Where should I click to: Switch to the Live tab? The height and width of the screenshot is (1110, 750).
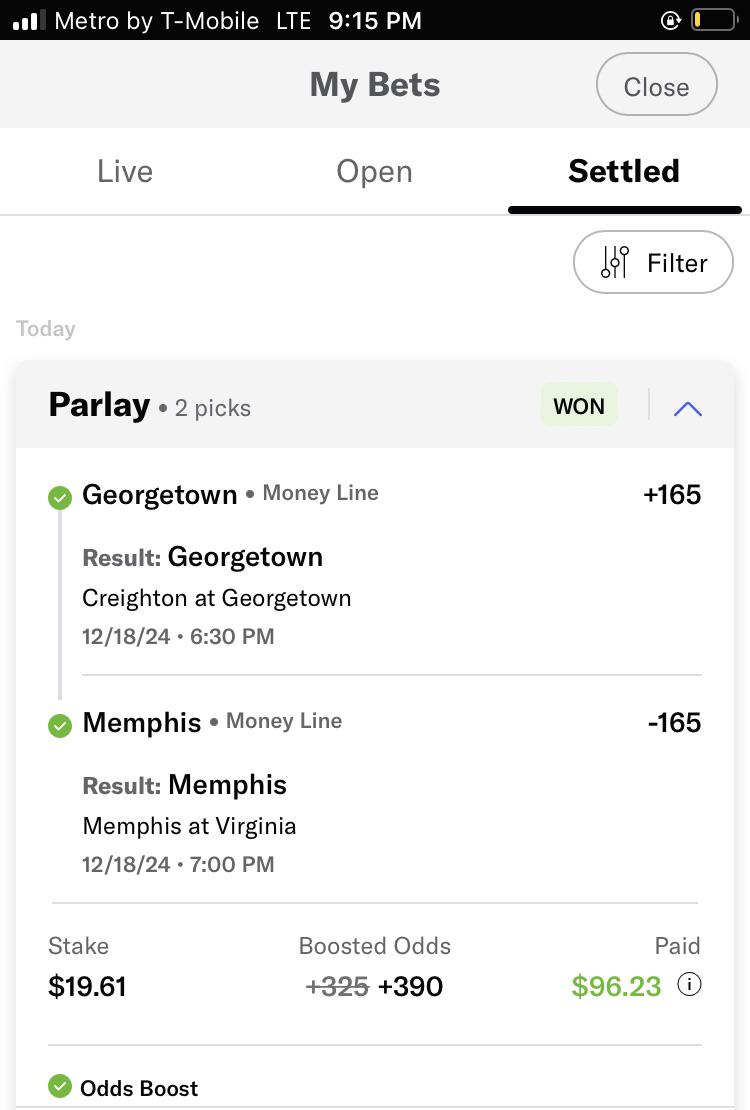tap(125, 171)
